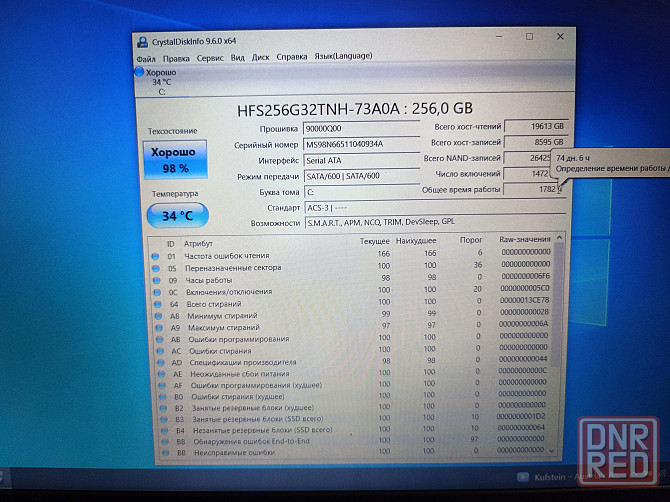Click the 34 °C temperature button
Screen dimensions: 670x502
177,216
